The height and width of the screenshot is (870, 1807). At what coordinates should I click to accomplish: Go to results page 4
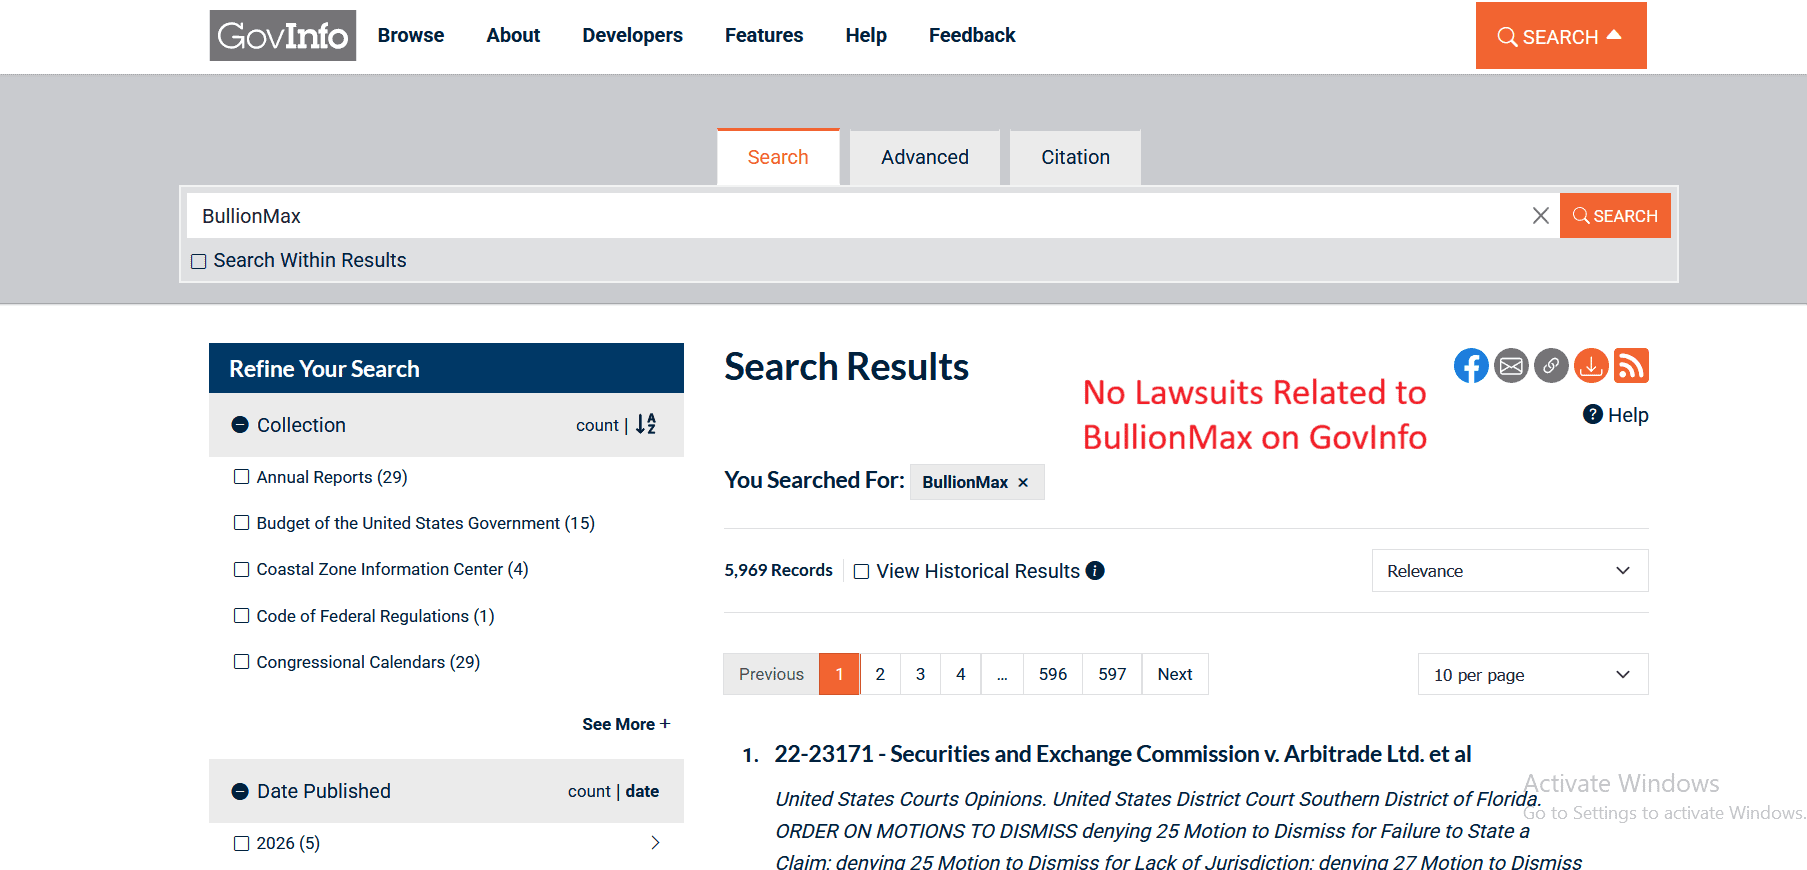961,674
